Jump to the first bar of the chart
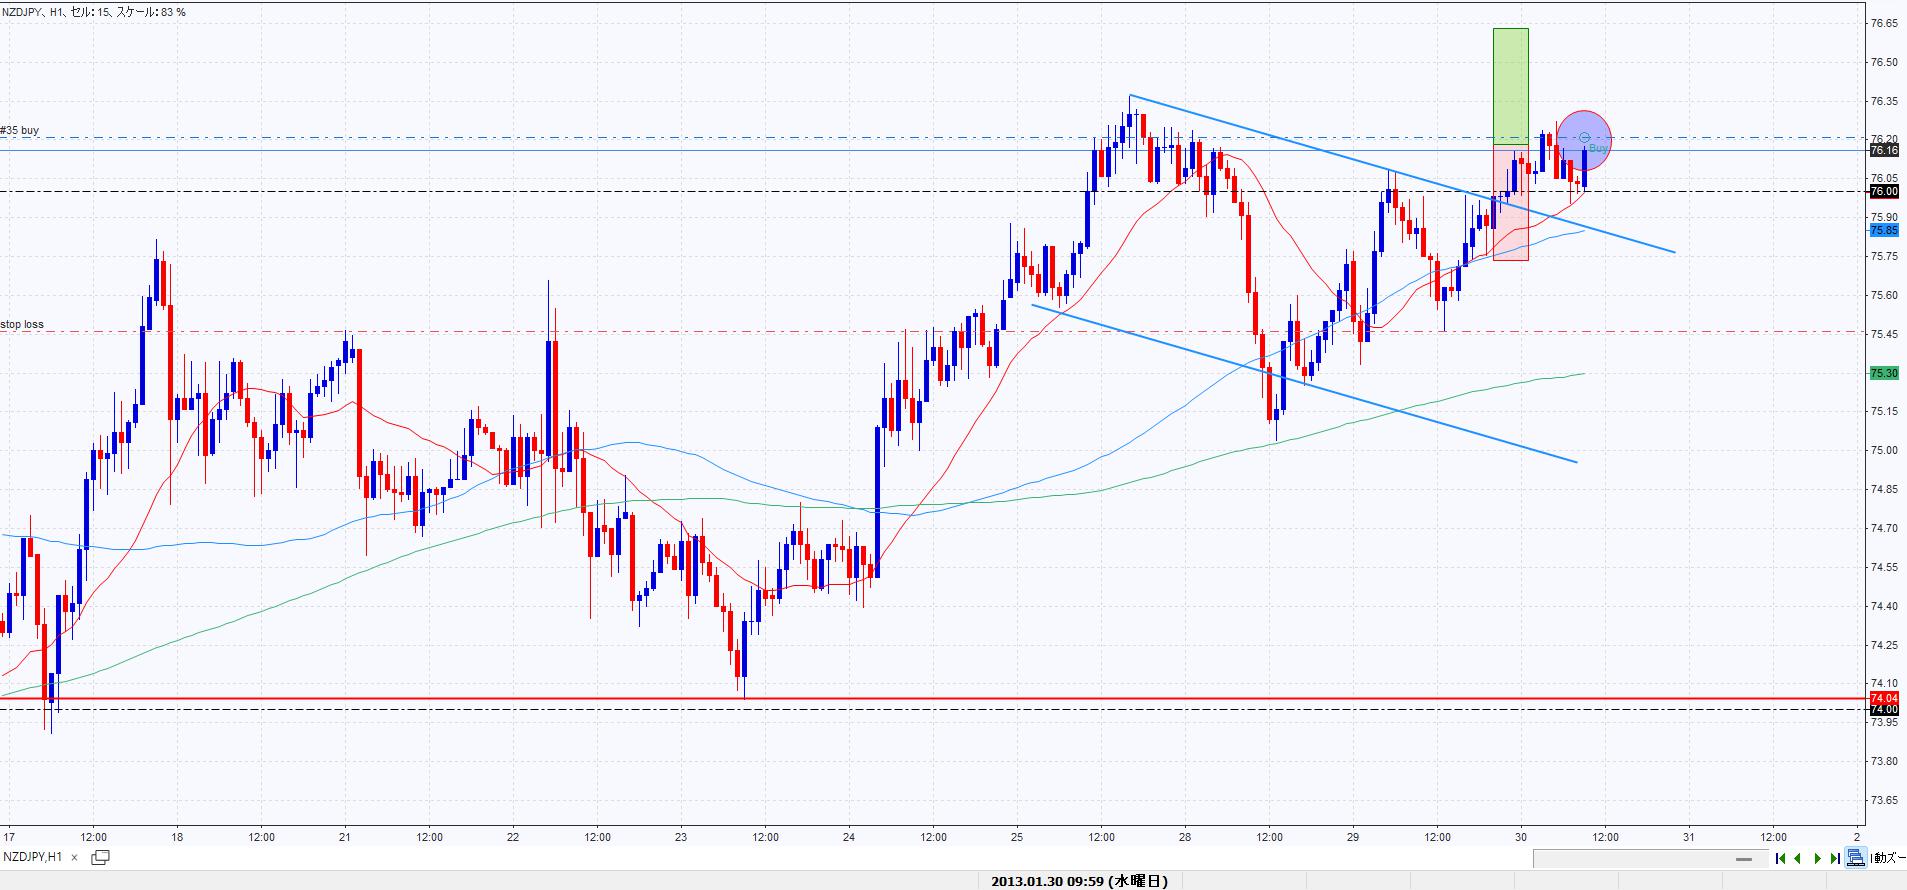The height and width of the screenshot is (890, 1907). click(1781, 858)
